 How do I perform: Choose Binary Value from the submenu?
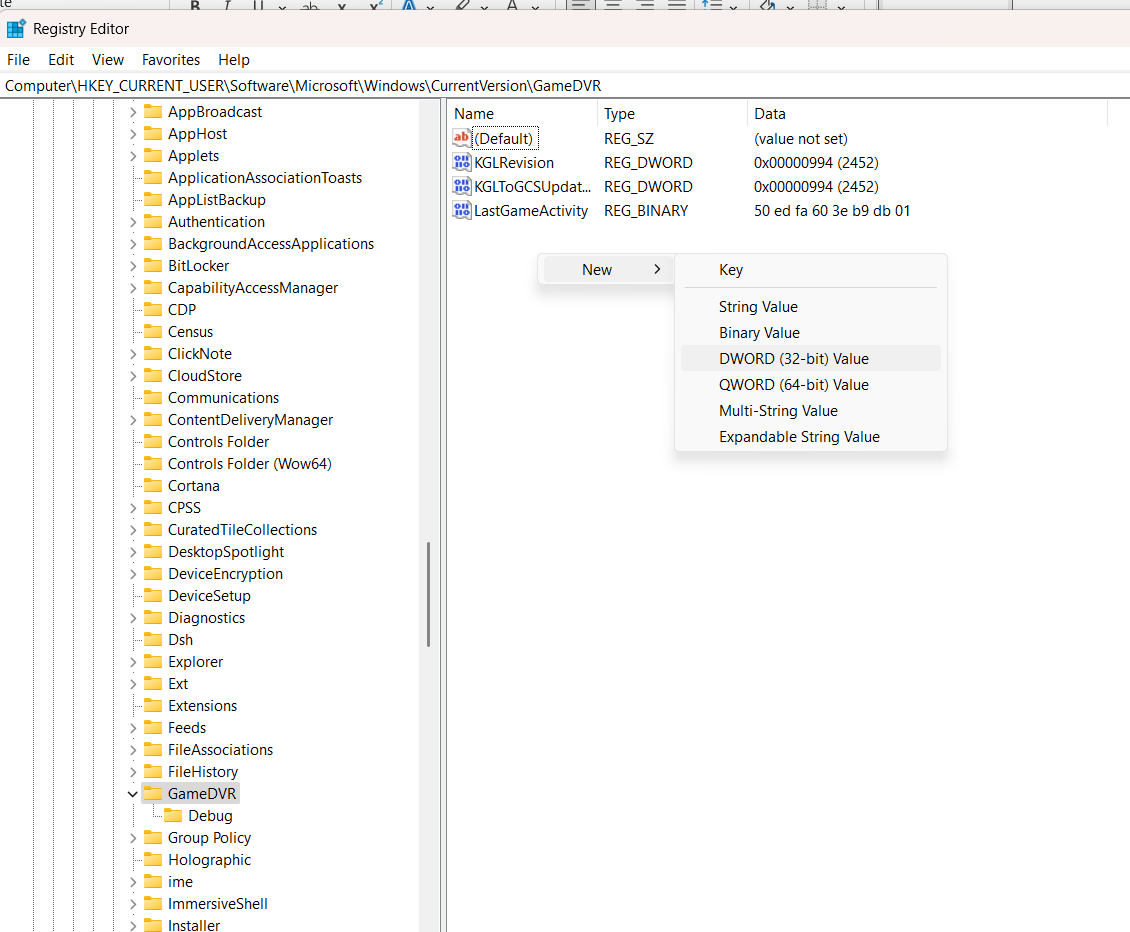811,332
